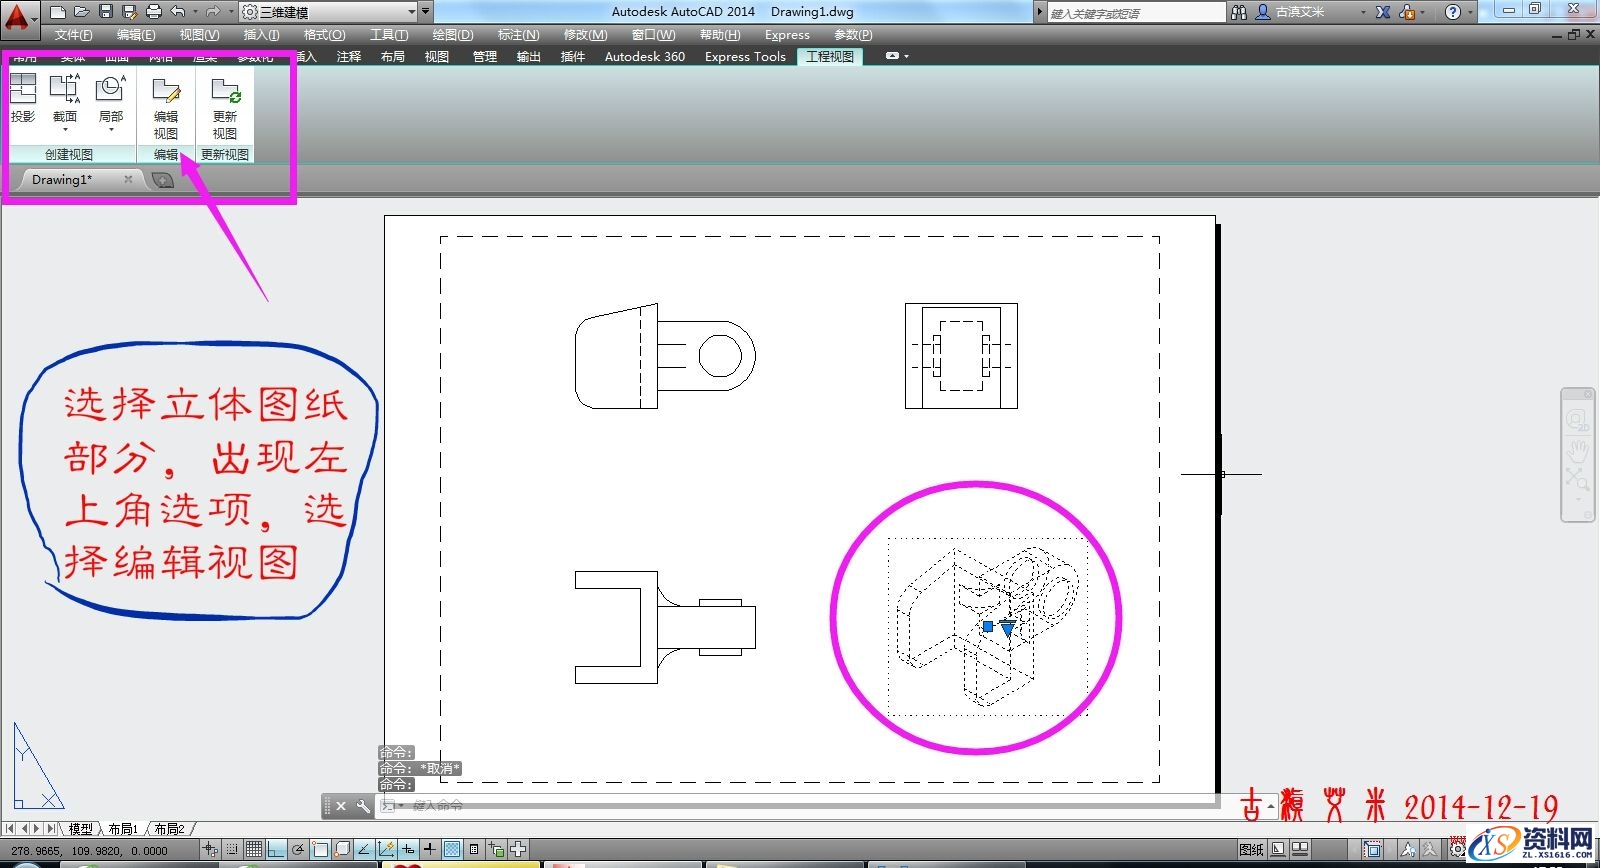The height and width of the screenshot is (868, 1600).
Task: Open the Autodesk Exchange X icon
Action: [x=1383, y=12]
